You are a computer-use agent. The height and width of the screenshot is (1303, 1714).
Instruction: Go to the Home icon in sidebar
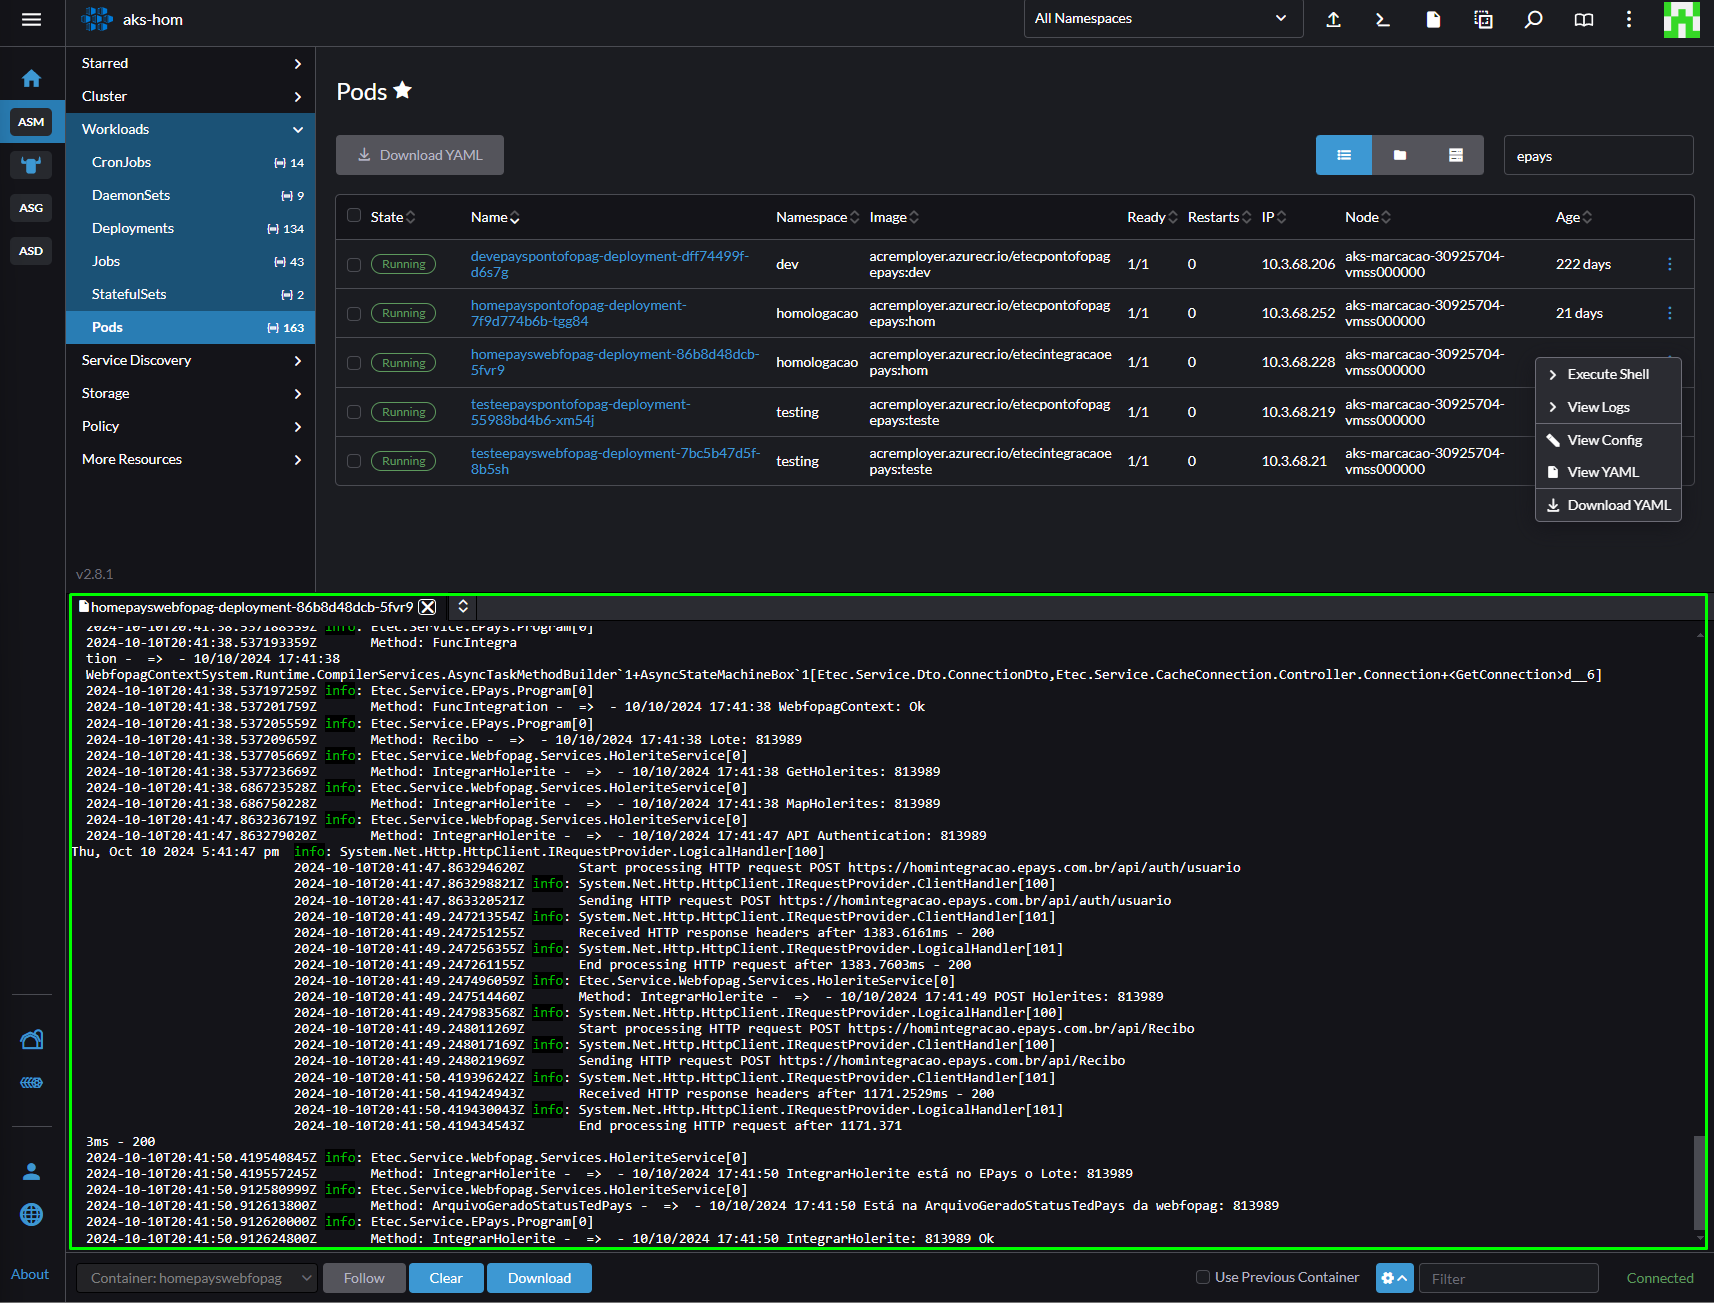(32, 78)
